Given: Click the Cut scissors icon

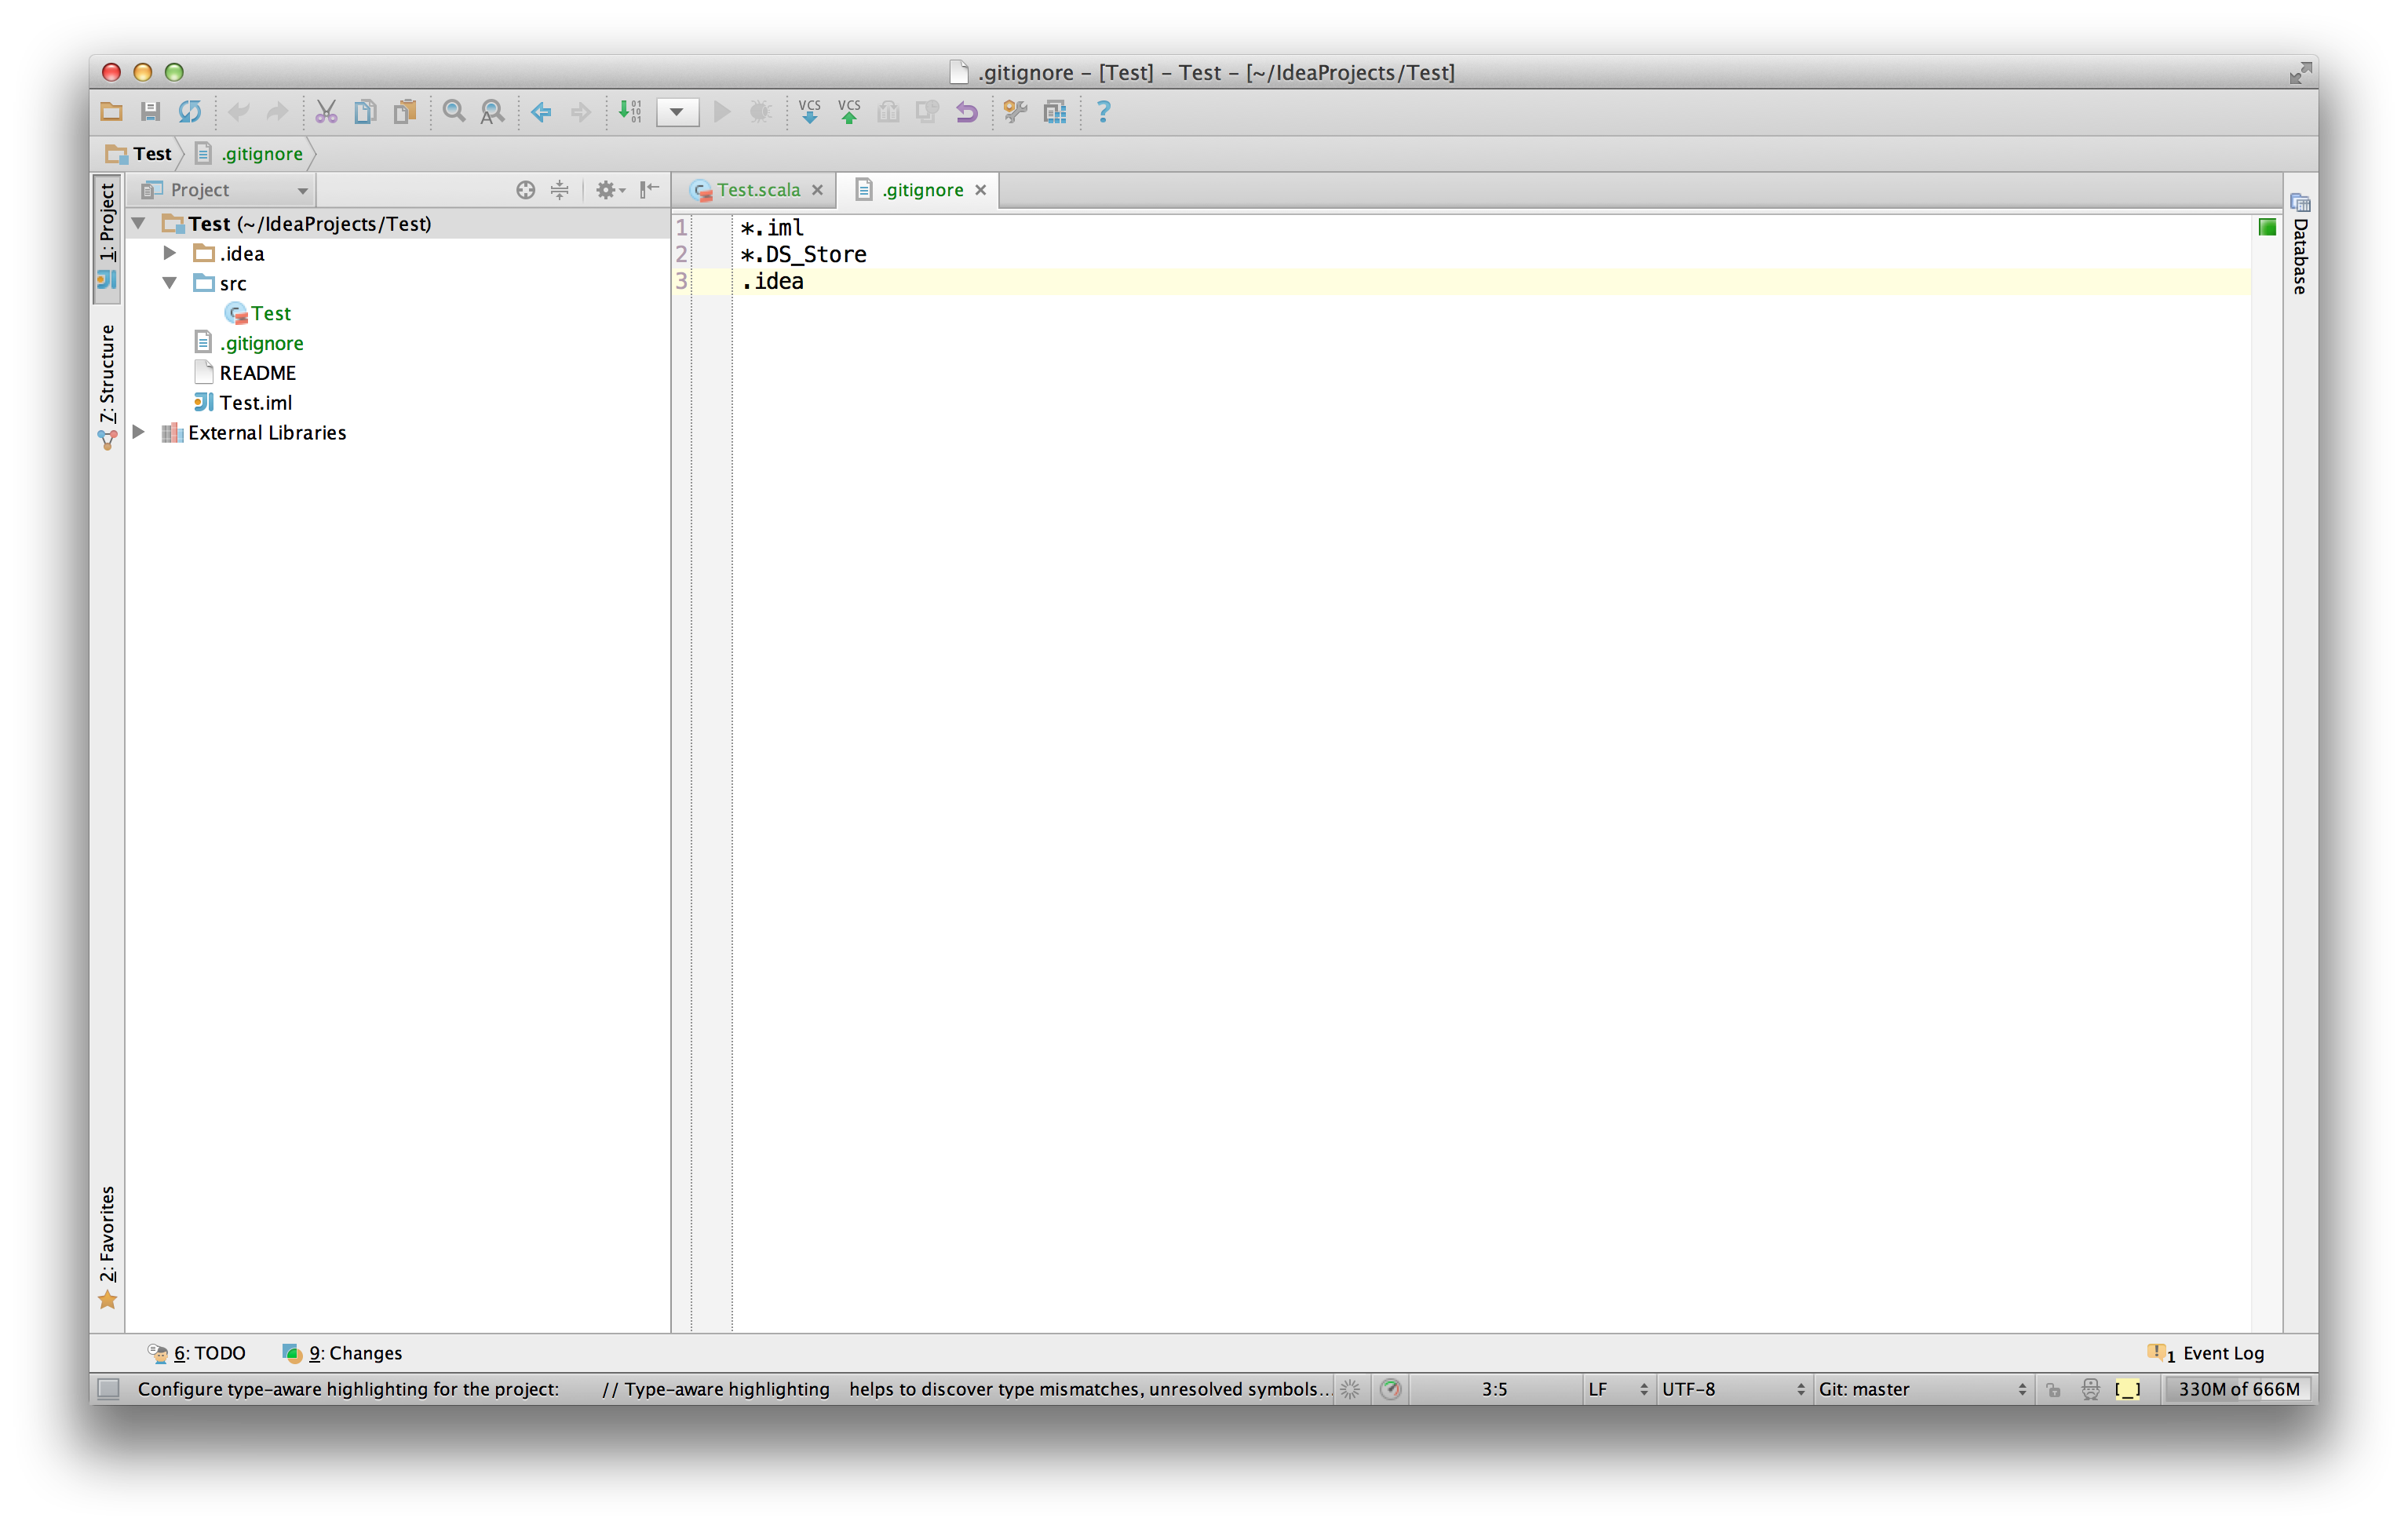Looking at the screenshot, I should 326,112.
